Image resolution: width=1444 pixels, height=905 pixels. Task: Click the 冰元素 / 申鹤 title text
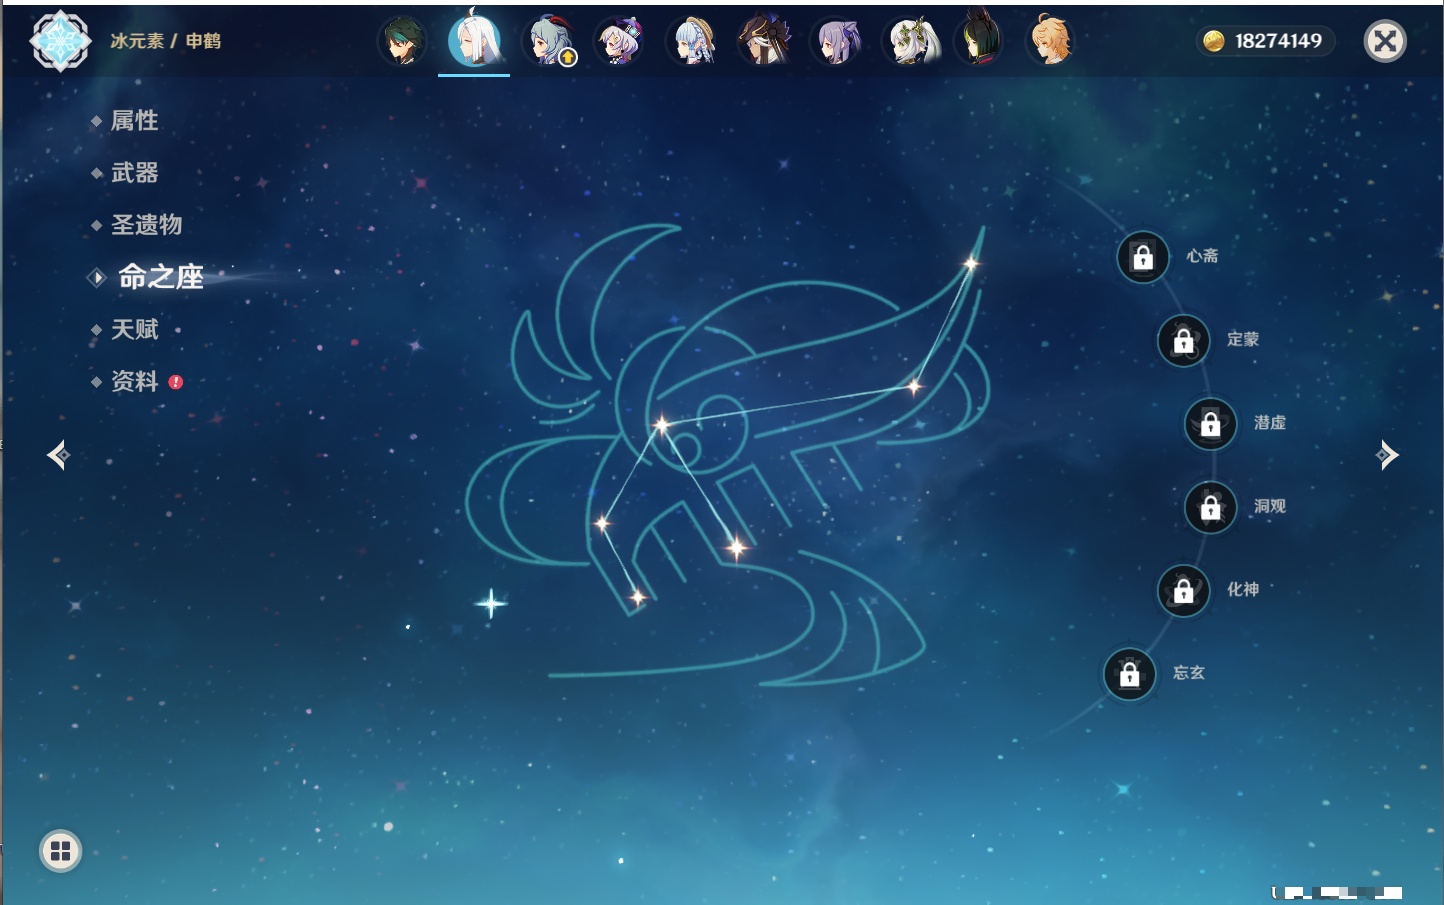[165, 41]
